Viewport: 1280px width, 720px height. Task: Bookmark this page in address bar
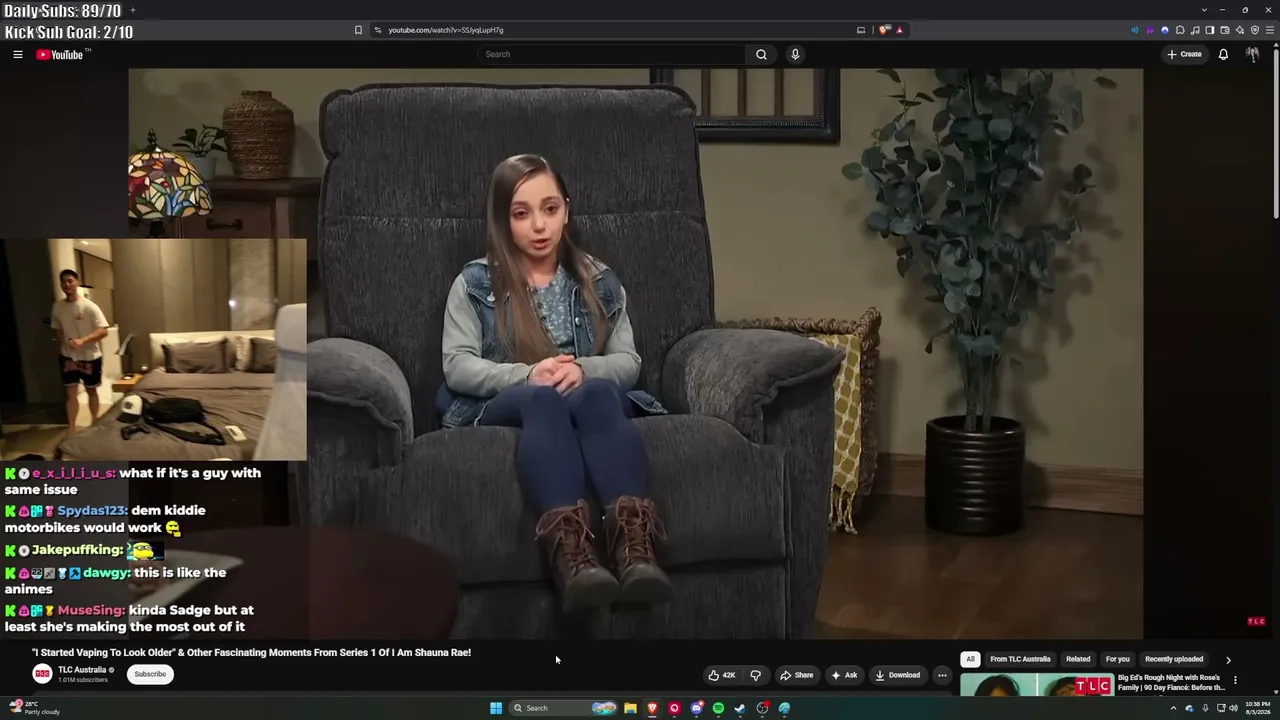tap(358, 30)
